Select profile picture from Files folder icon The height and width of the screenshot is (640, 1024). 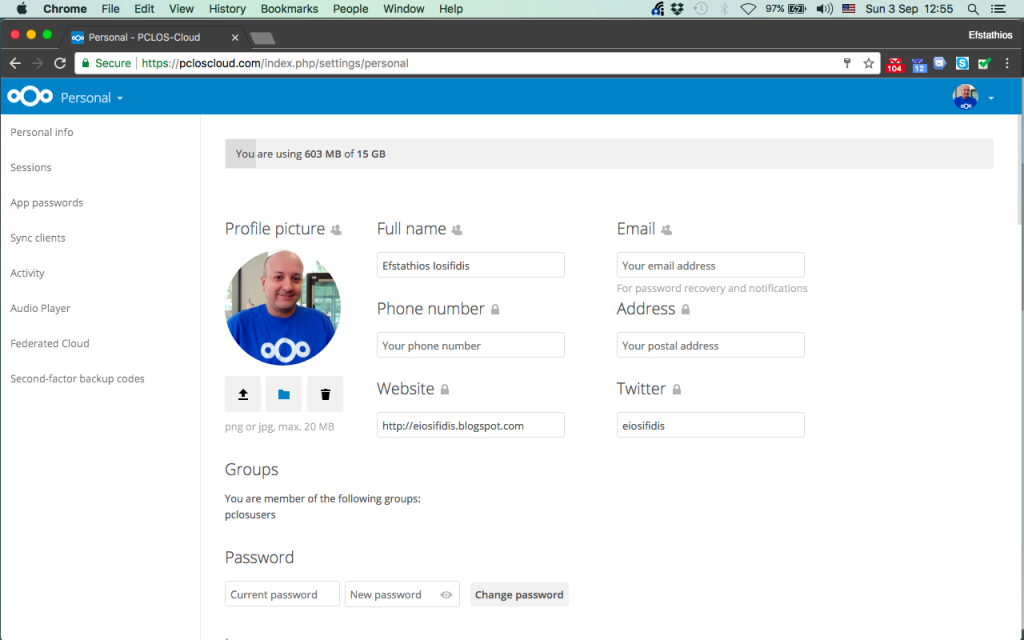[284, 394]
